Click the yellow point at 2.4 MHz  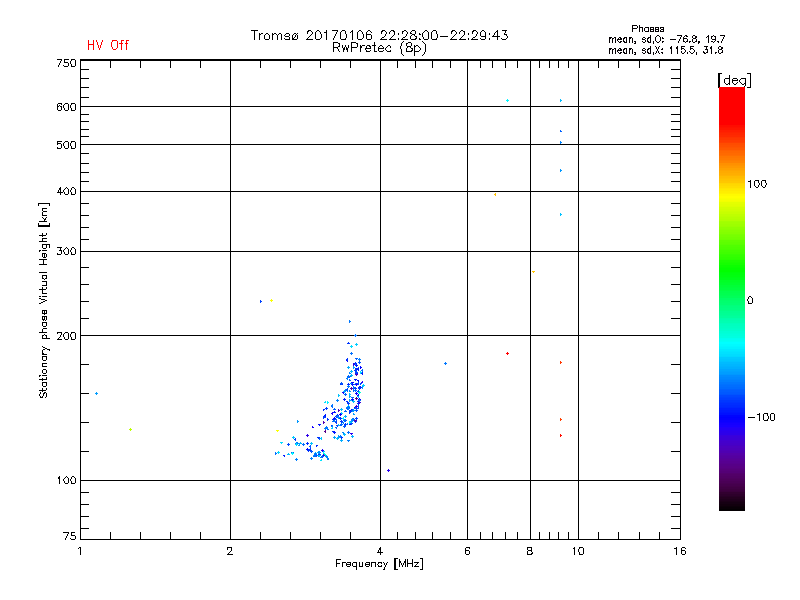point(271,301)
